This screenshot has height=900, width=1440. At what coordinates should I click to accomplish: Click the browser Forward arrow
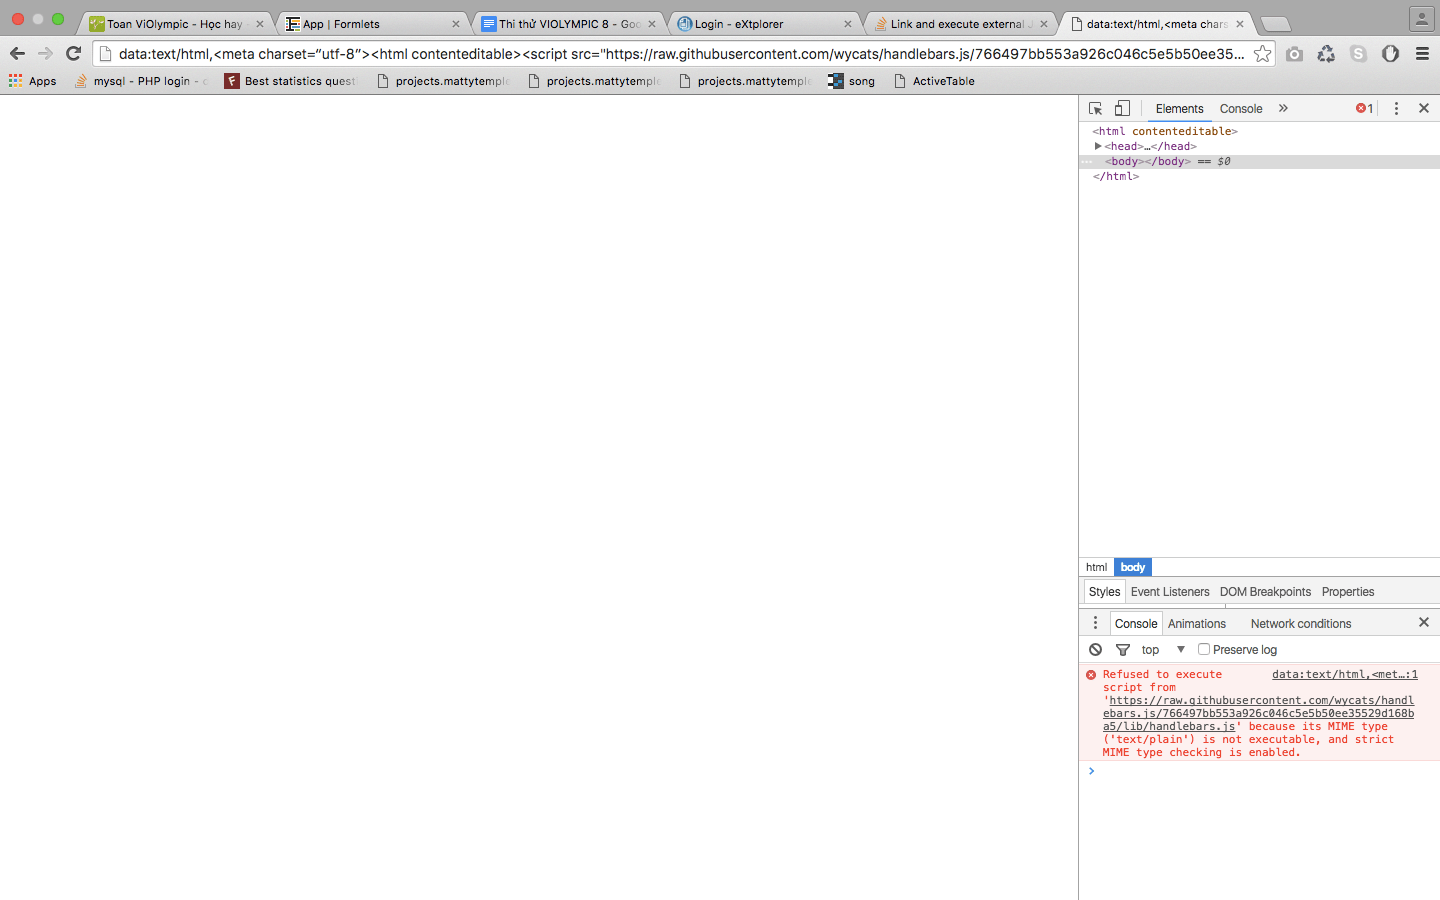(x=45, y=53)
